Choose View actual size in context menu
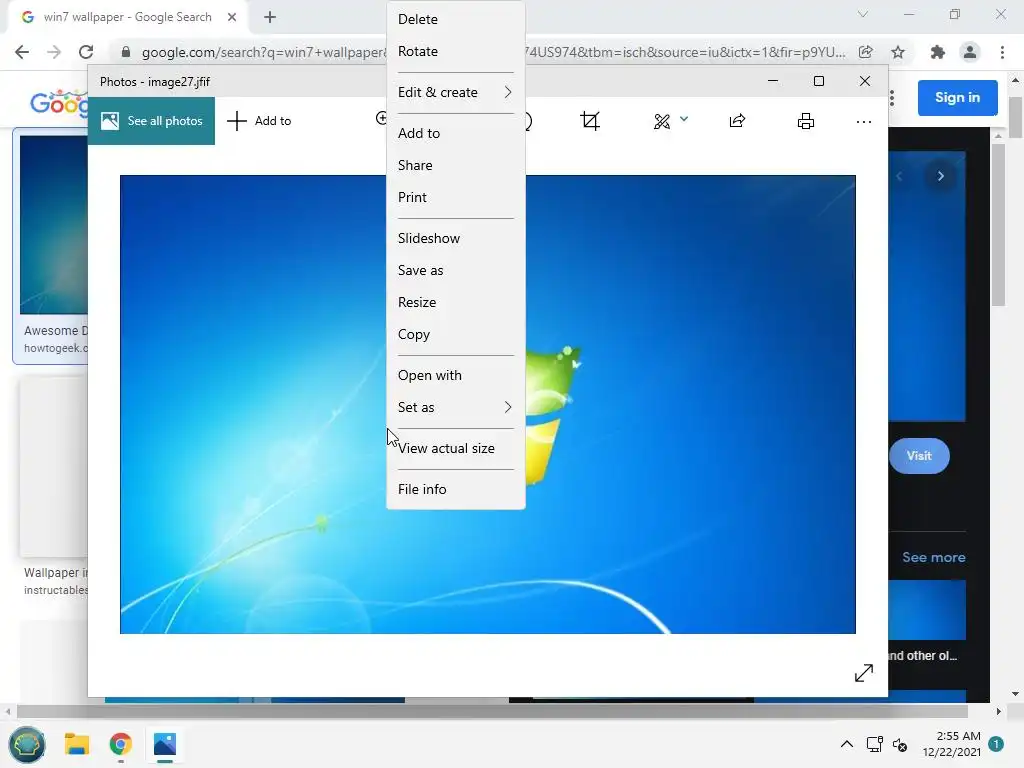Viewport: 1024px width, 768px height. (456, 449)
